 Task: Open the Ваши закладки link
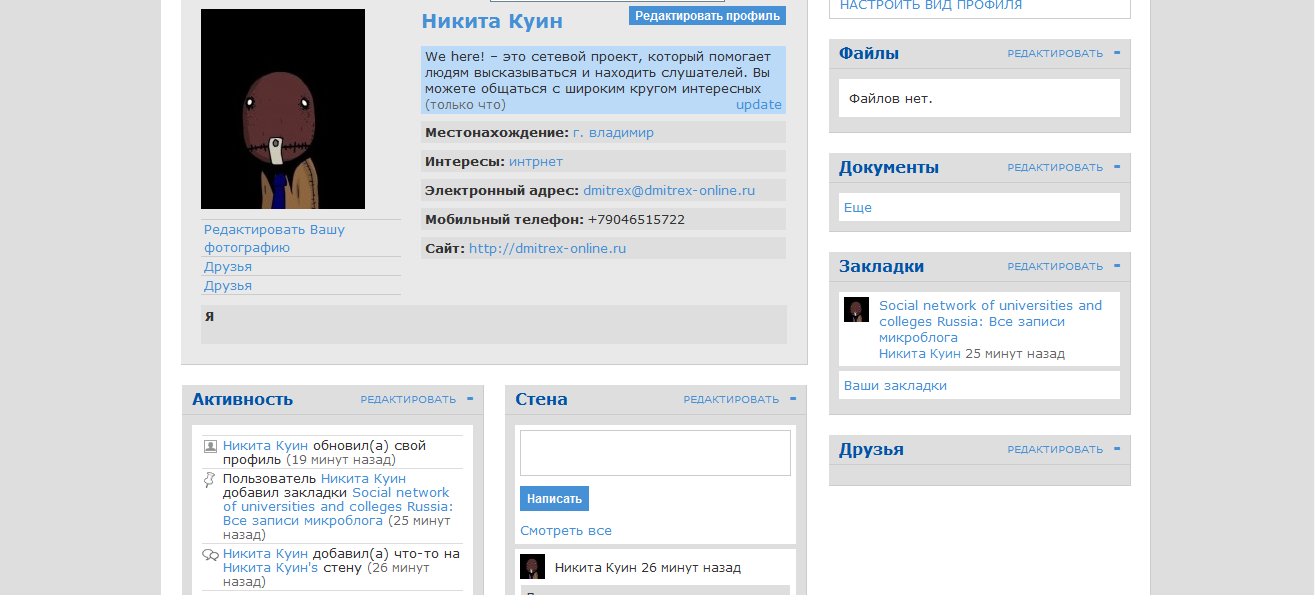[x=895, y=386]
